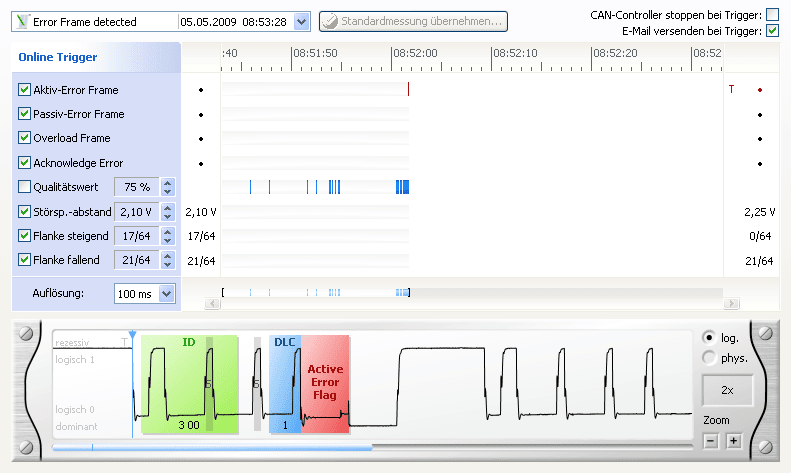Click the zoom in plus button
The width and height of the screenshot is (791, 473).
(x=732, y=441)
